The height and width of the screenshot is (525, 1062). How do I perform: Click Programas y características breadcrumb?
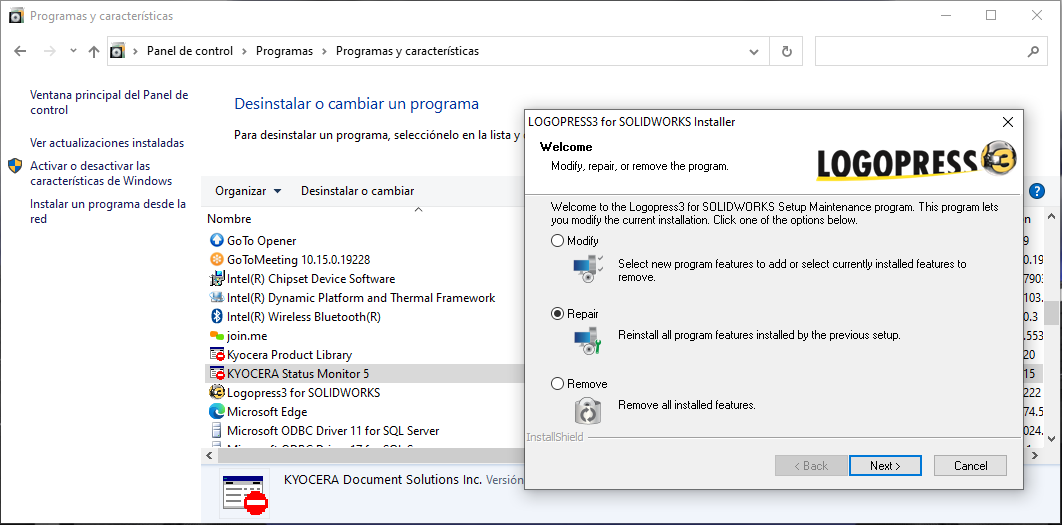coord(407,51)
